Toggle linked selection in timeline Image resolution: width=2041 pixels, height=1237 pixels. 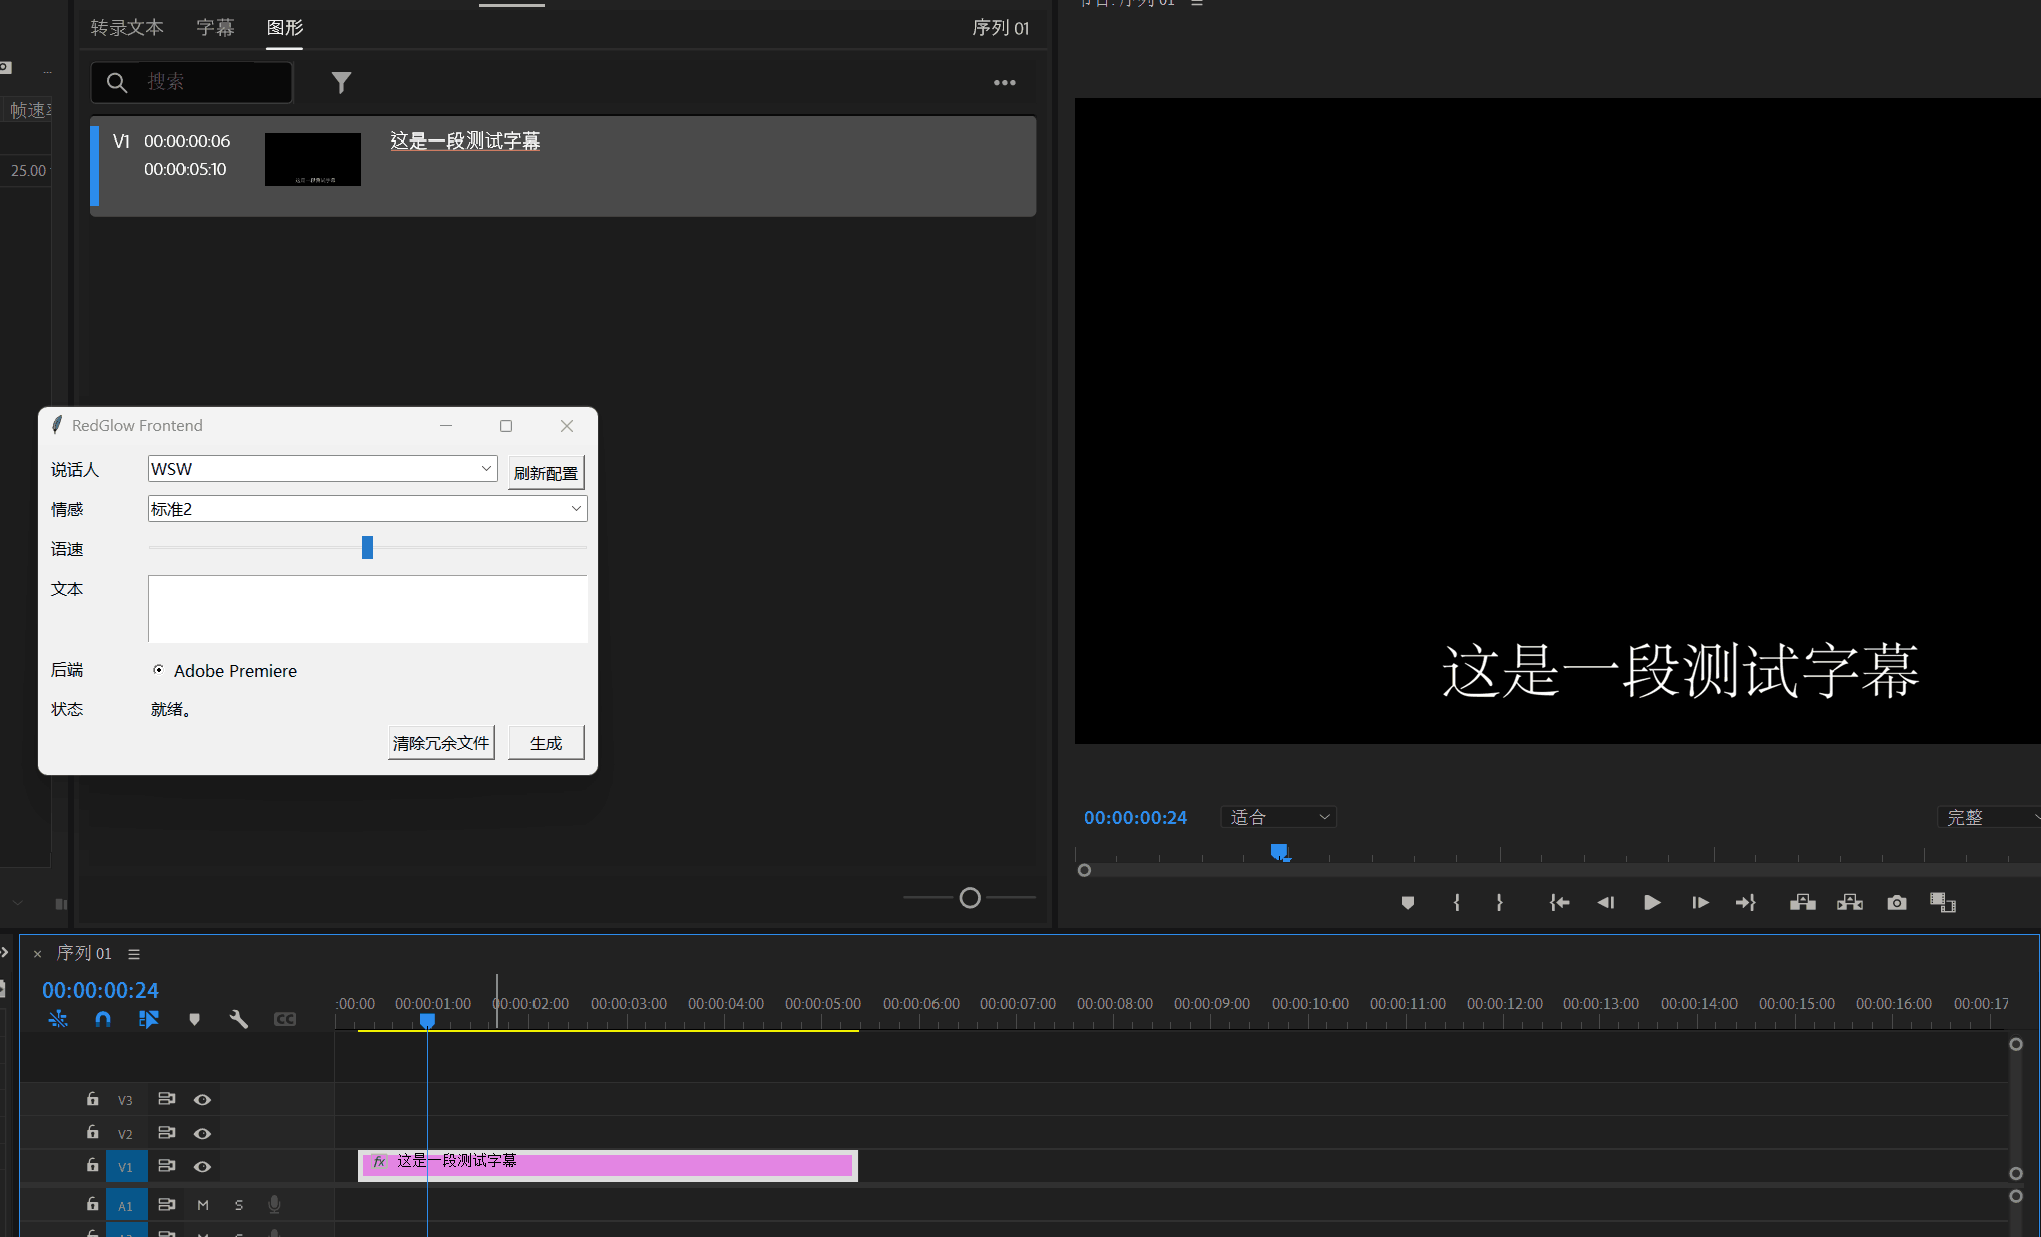(149, 1019)
